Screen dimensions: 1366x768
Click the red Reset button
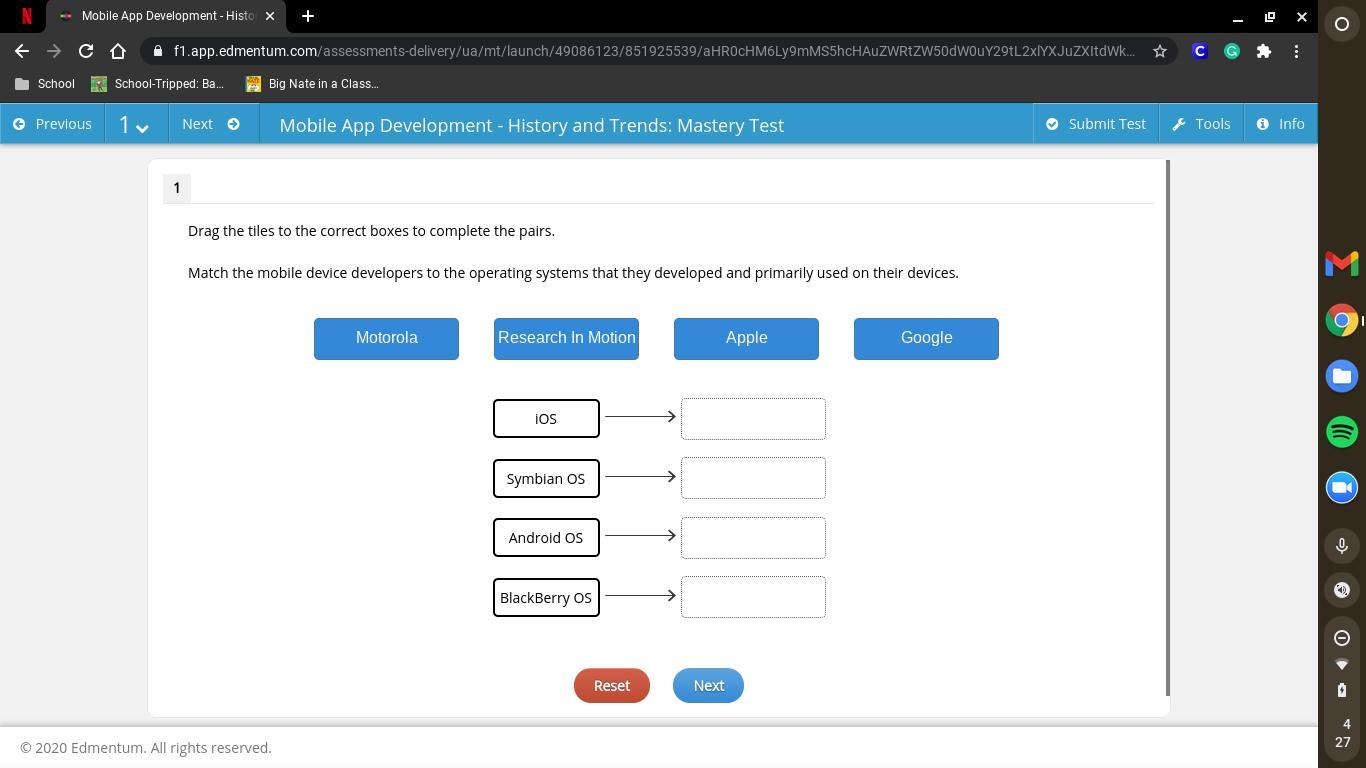coord(612,686)
